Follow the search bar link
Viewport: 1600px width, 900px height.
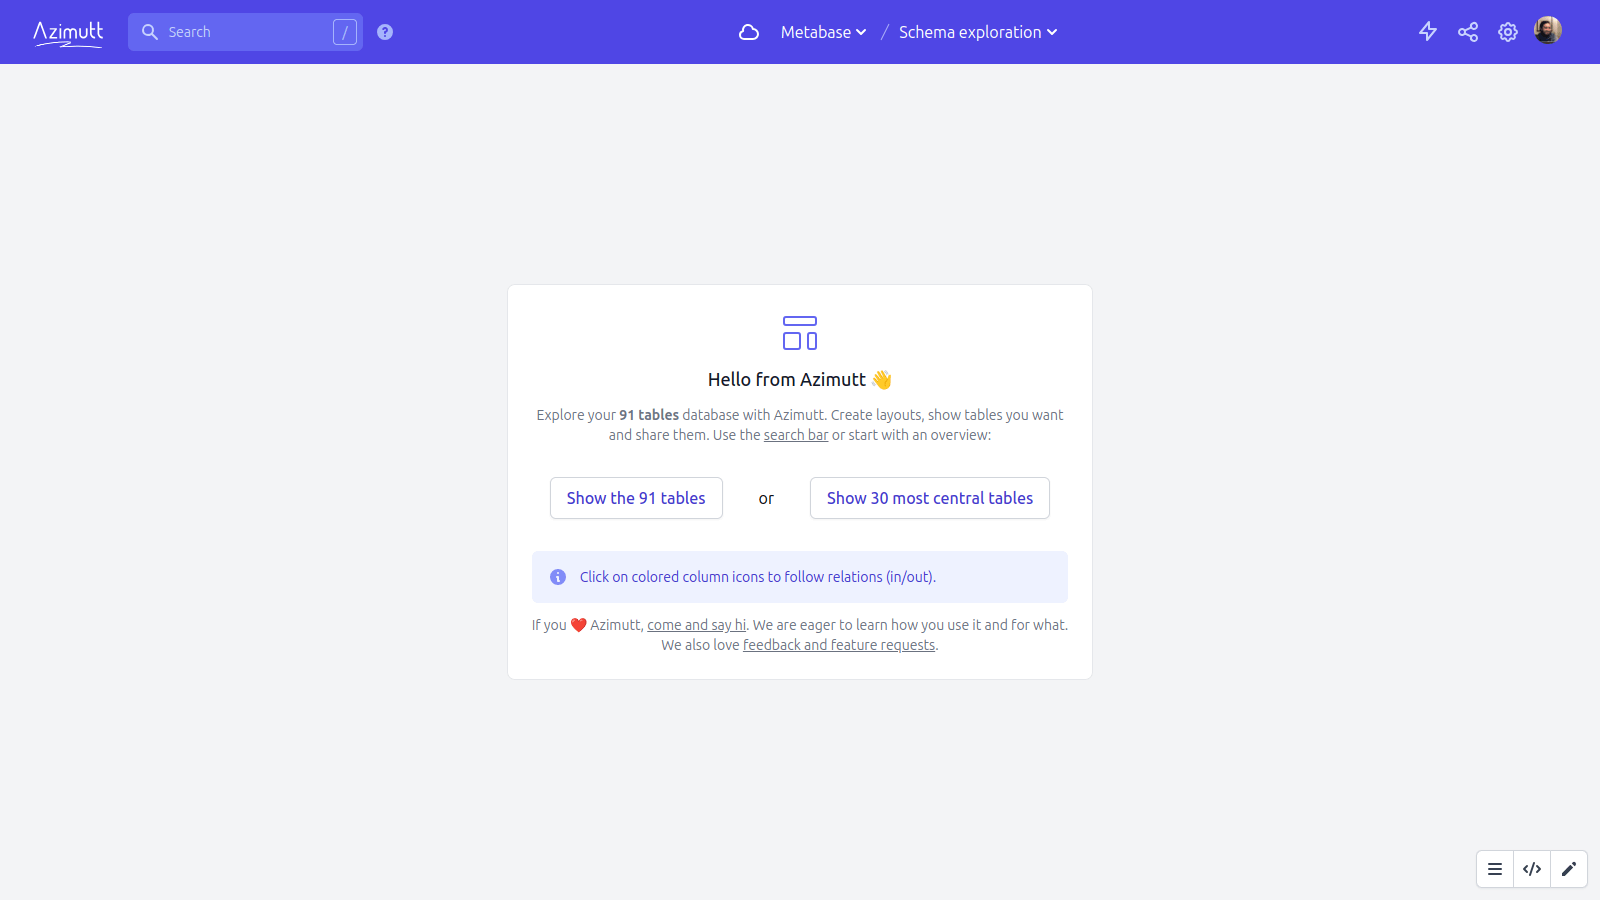[x=796, y=435]
